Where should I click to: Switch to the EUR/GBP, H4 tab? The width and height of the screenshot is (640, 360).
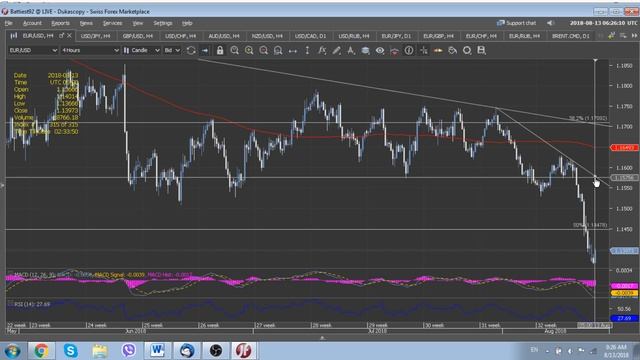click(438, 36)
